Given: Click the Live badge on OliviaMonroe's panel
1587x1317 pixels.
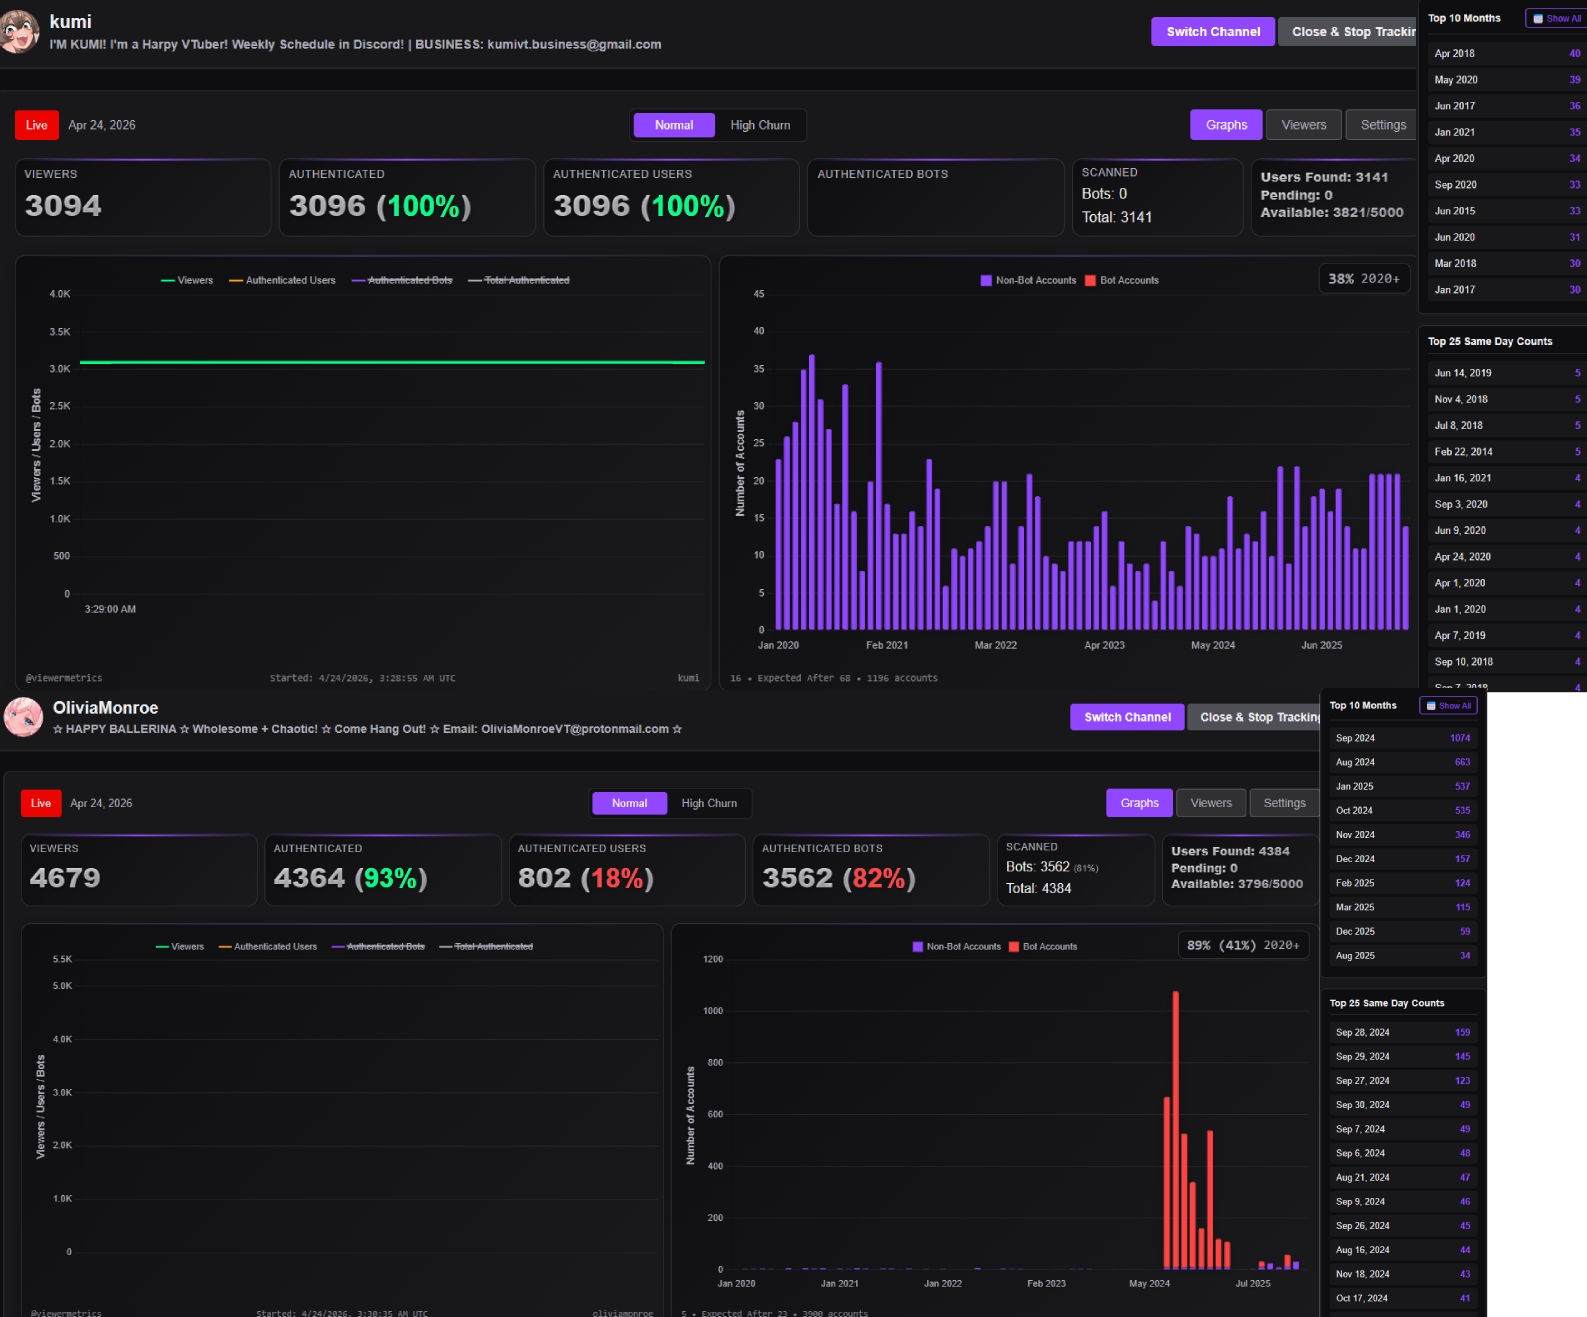Looking at the screenshot, I should point(41,803).
